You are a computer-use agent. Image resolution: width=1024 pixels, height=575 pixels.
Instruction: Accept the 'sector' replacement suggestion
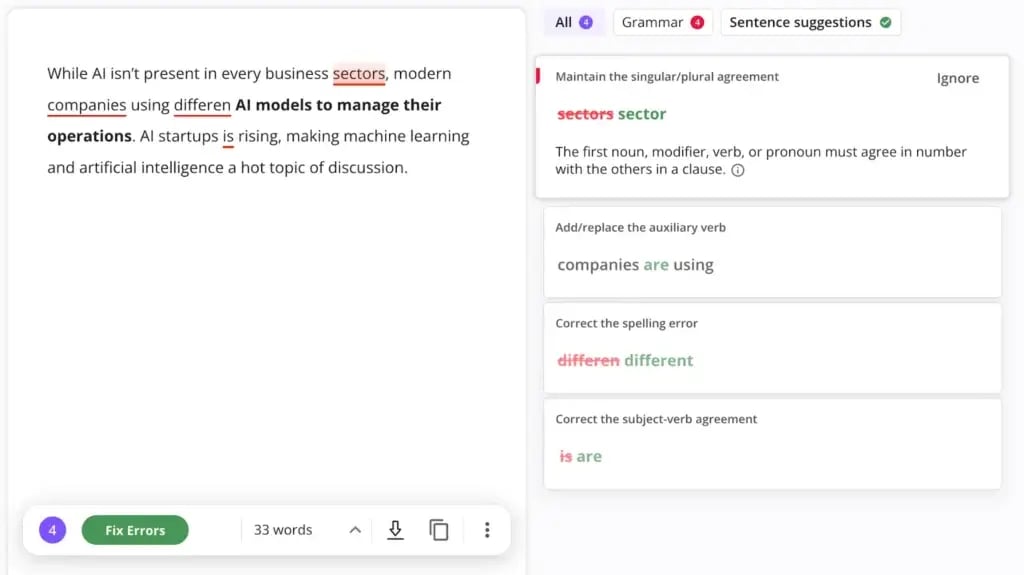tap(642, 114)
